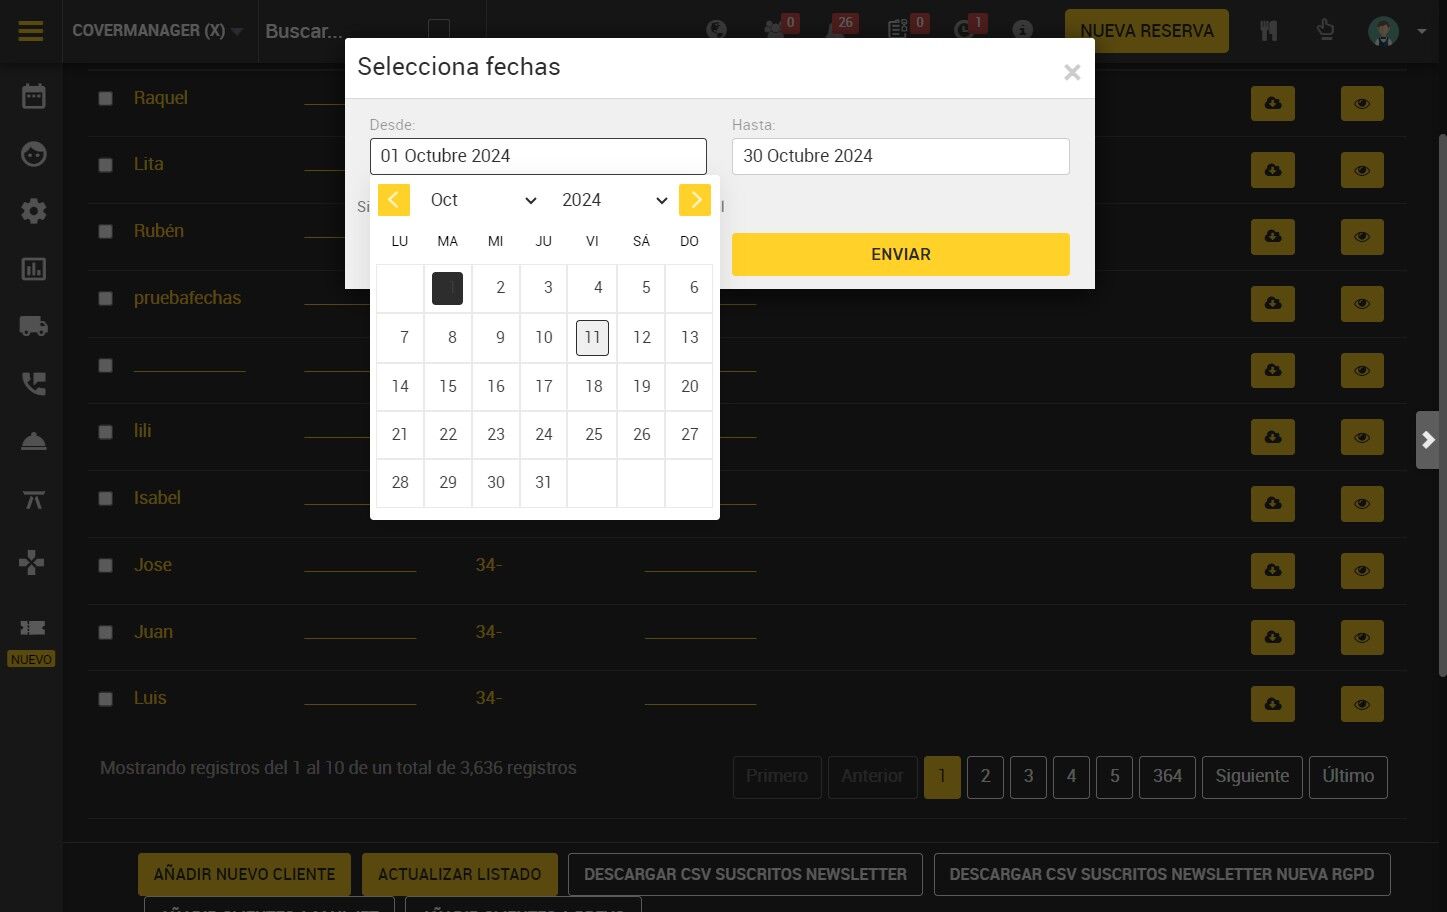Open the customers face icon in sidebar
1447x912 pixels.
pos(34,154)
